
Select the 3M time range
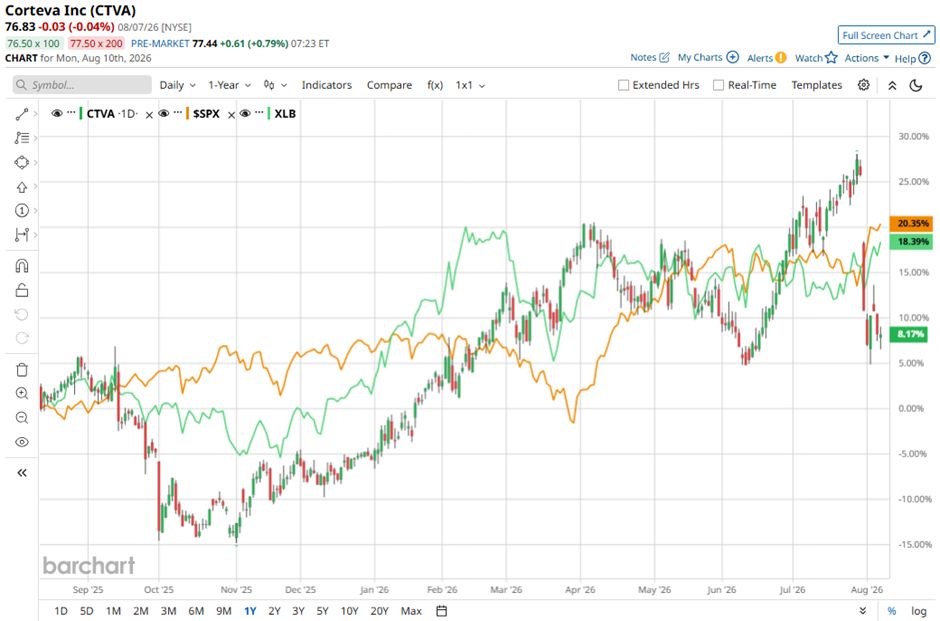168,611
